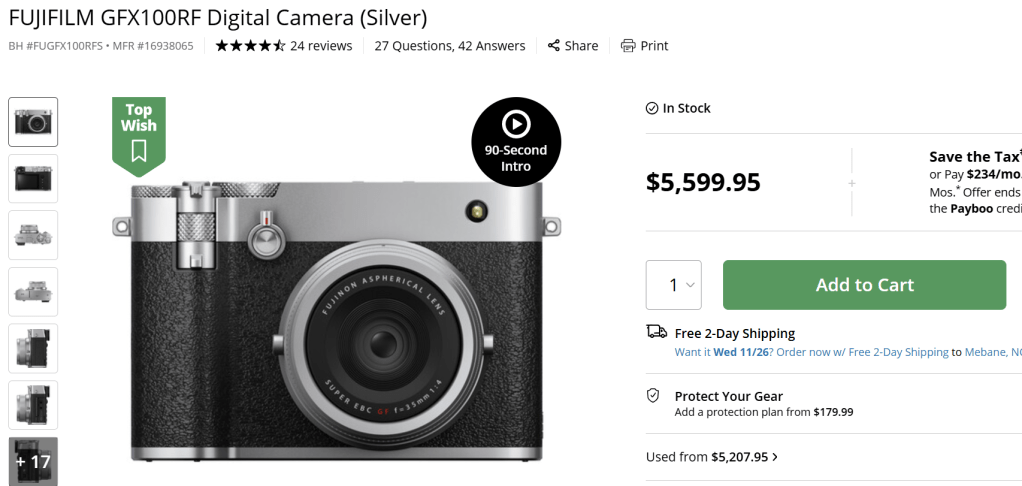
Task: Select the fifth camera thumbnail
Action: click(x=33, y=348)
